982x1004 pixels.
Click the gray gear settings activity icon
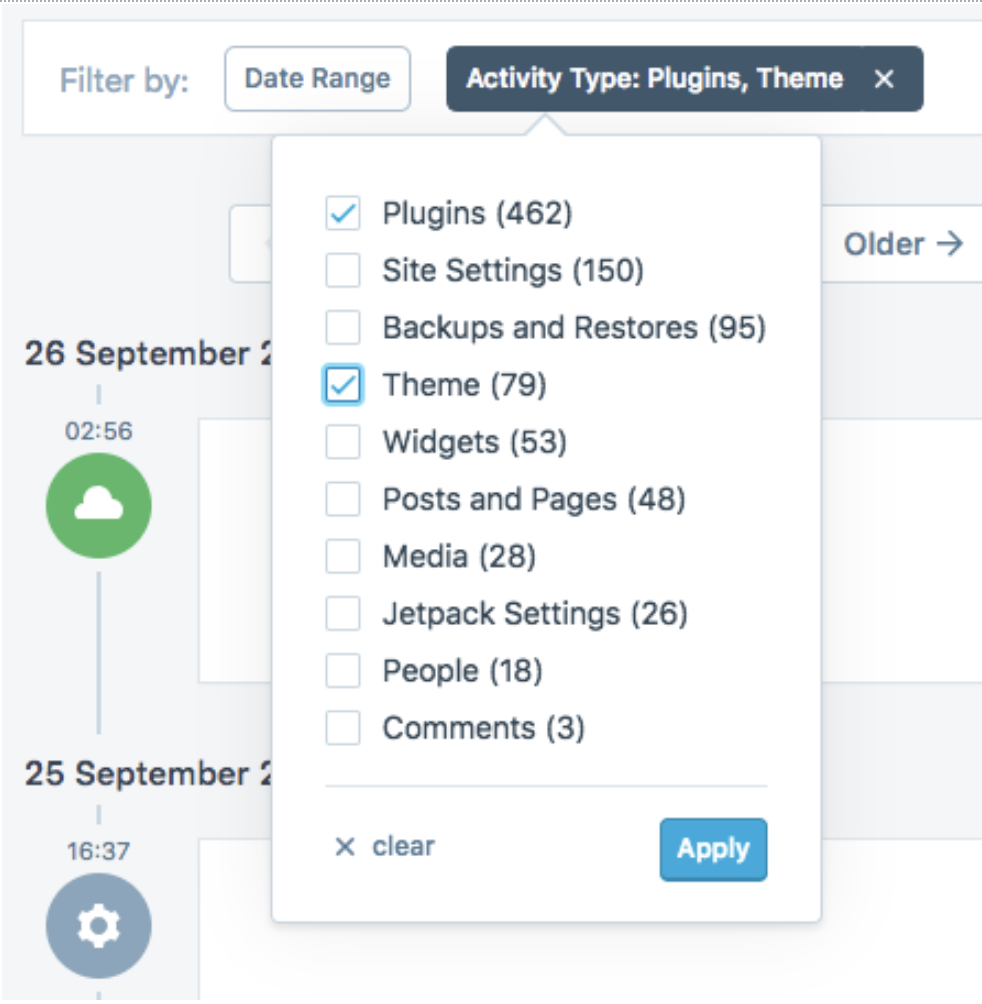pos(98,926)
